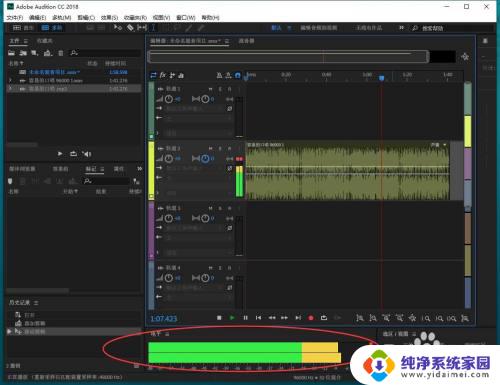Open the 编辑(E) menu

[x=37, y=17]
